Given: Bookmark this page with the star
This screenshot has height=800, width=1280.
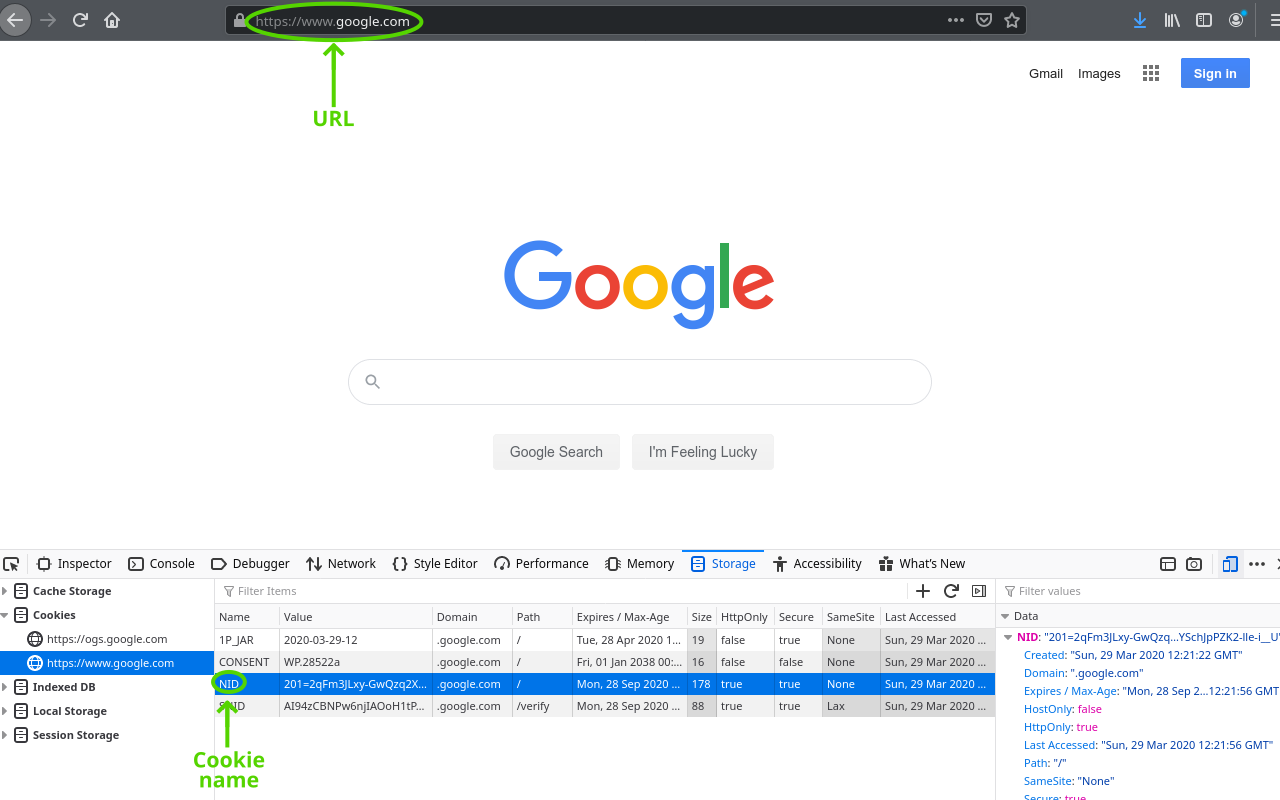Looking at the screenshot, I should click(x=1012, y=20).
